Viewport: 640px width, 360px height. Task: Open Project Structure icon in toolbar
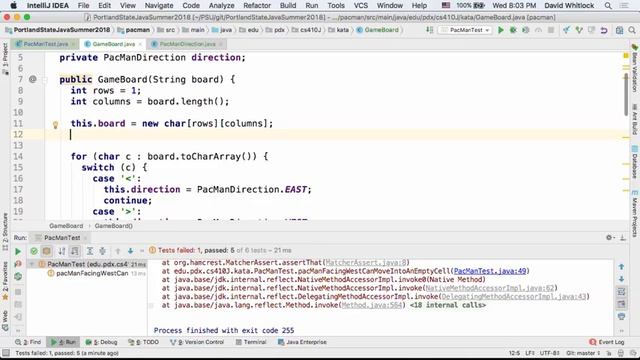point(619,30)
